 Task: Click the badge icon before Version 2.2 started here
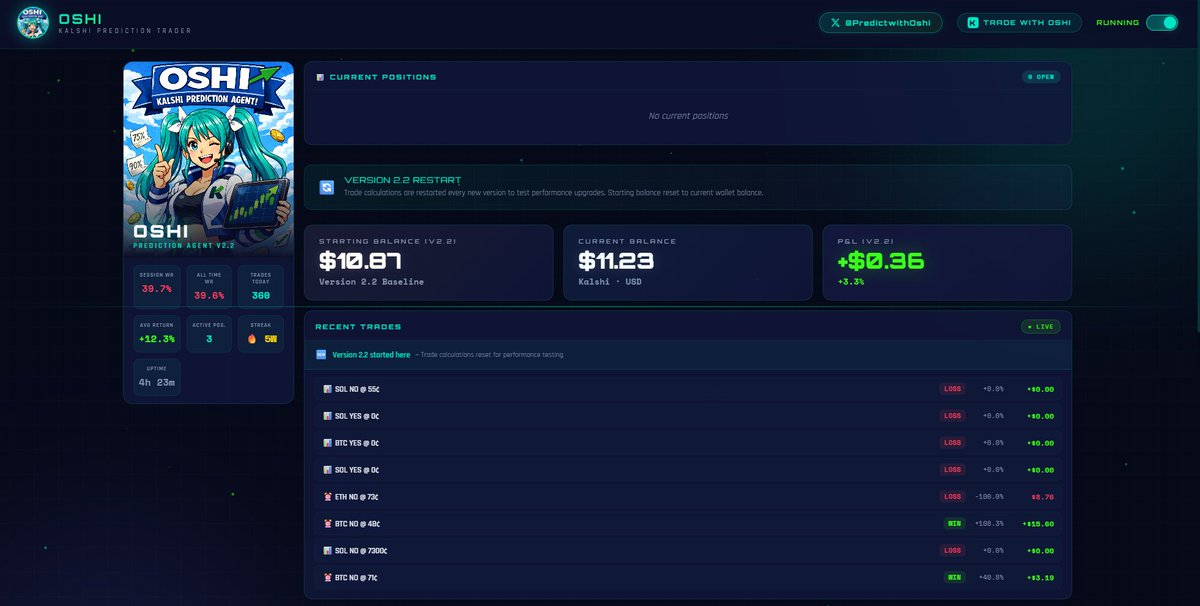pyautogui.click(x=321, y=354)
